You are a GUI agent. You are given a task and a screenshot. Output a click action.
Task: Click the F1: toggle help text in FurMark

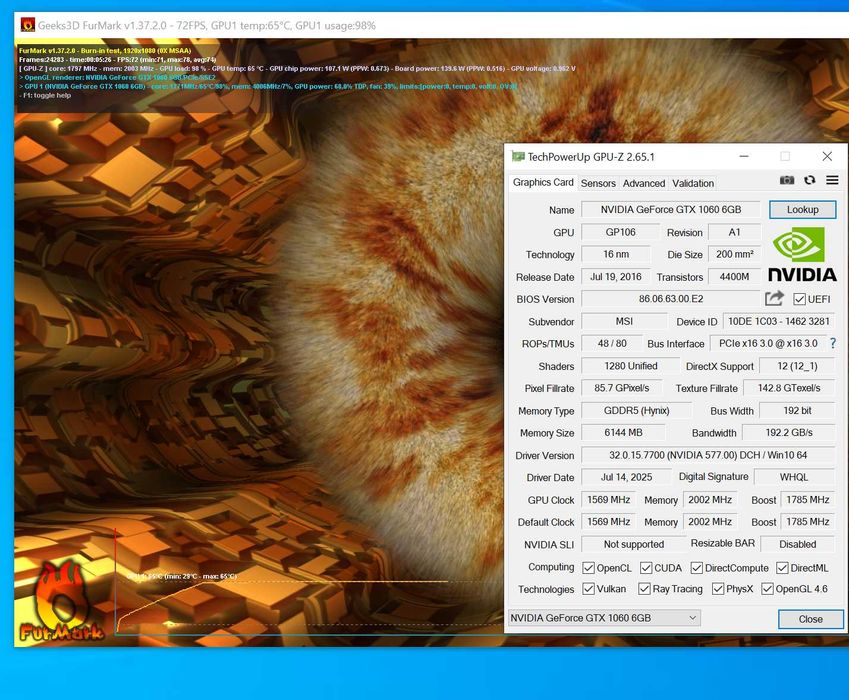[45, 95]
